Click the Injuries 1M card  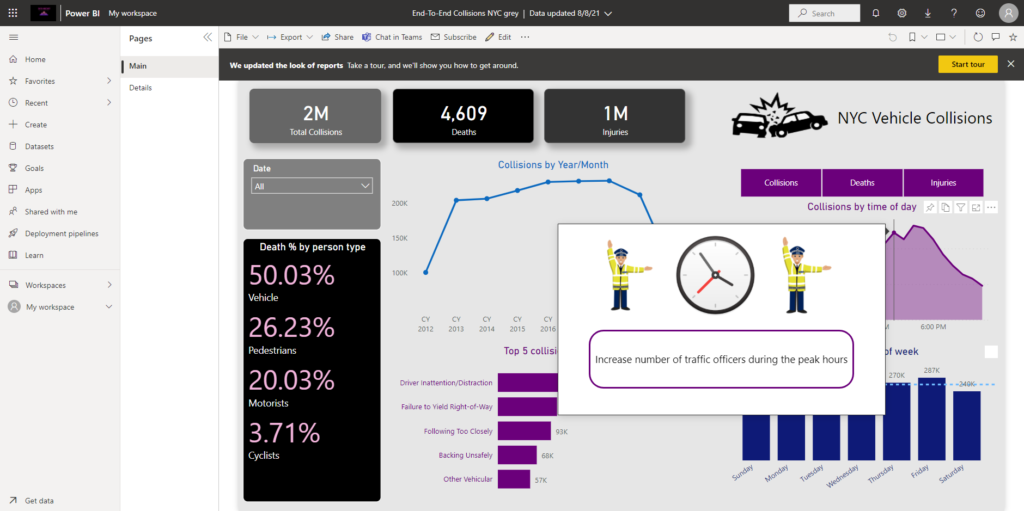pyautogui.click(x=615, y=116)
